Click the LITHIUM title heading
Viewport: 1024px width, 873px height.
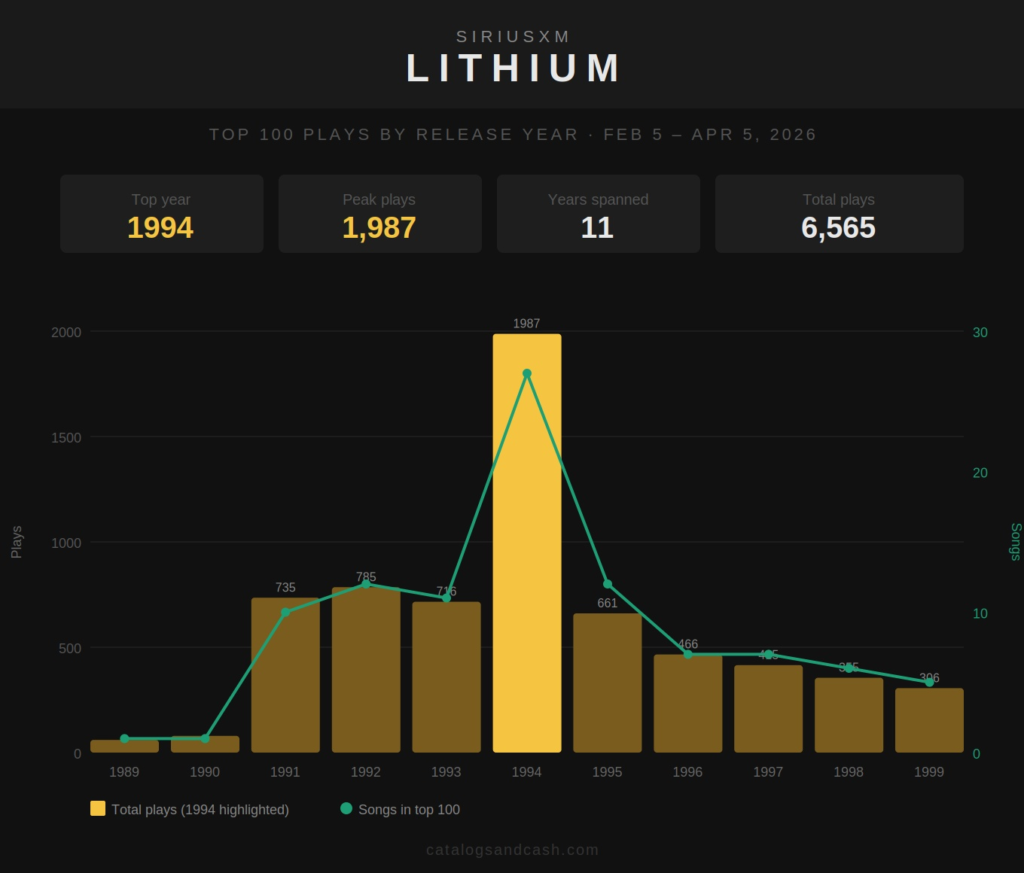tap(513, 68)
